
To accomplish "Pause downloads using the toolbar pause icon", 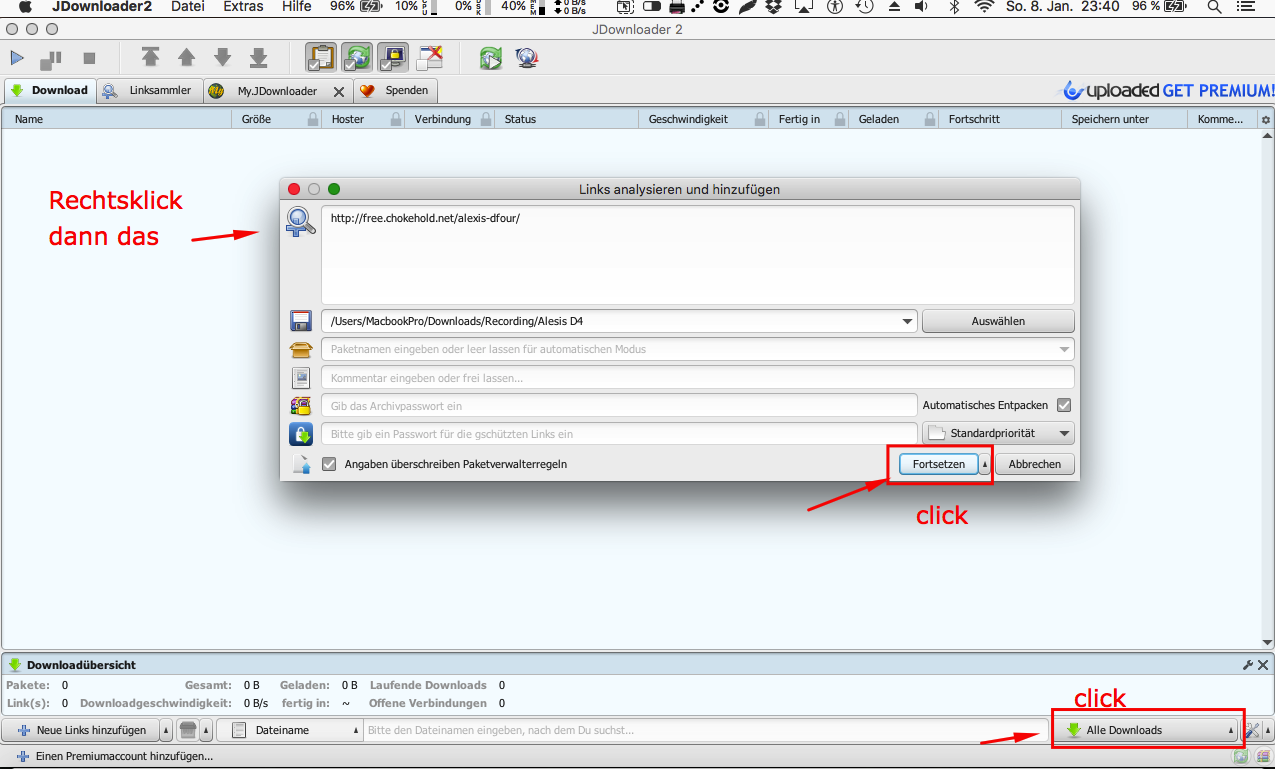I will click(x=51, y=58).
